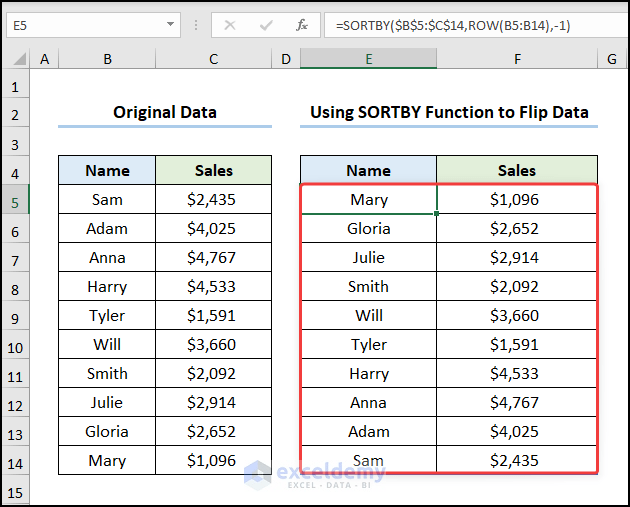
Task: Click 'Julie' in flipped data column E
Action: pyautogui.click(x=368, y=257)
